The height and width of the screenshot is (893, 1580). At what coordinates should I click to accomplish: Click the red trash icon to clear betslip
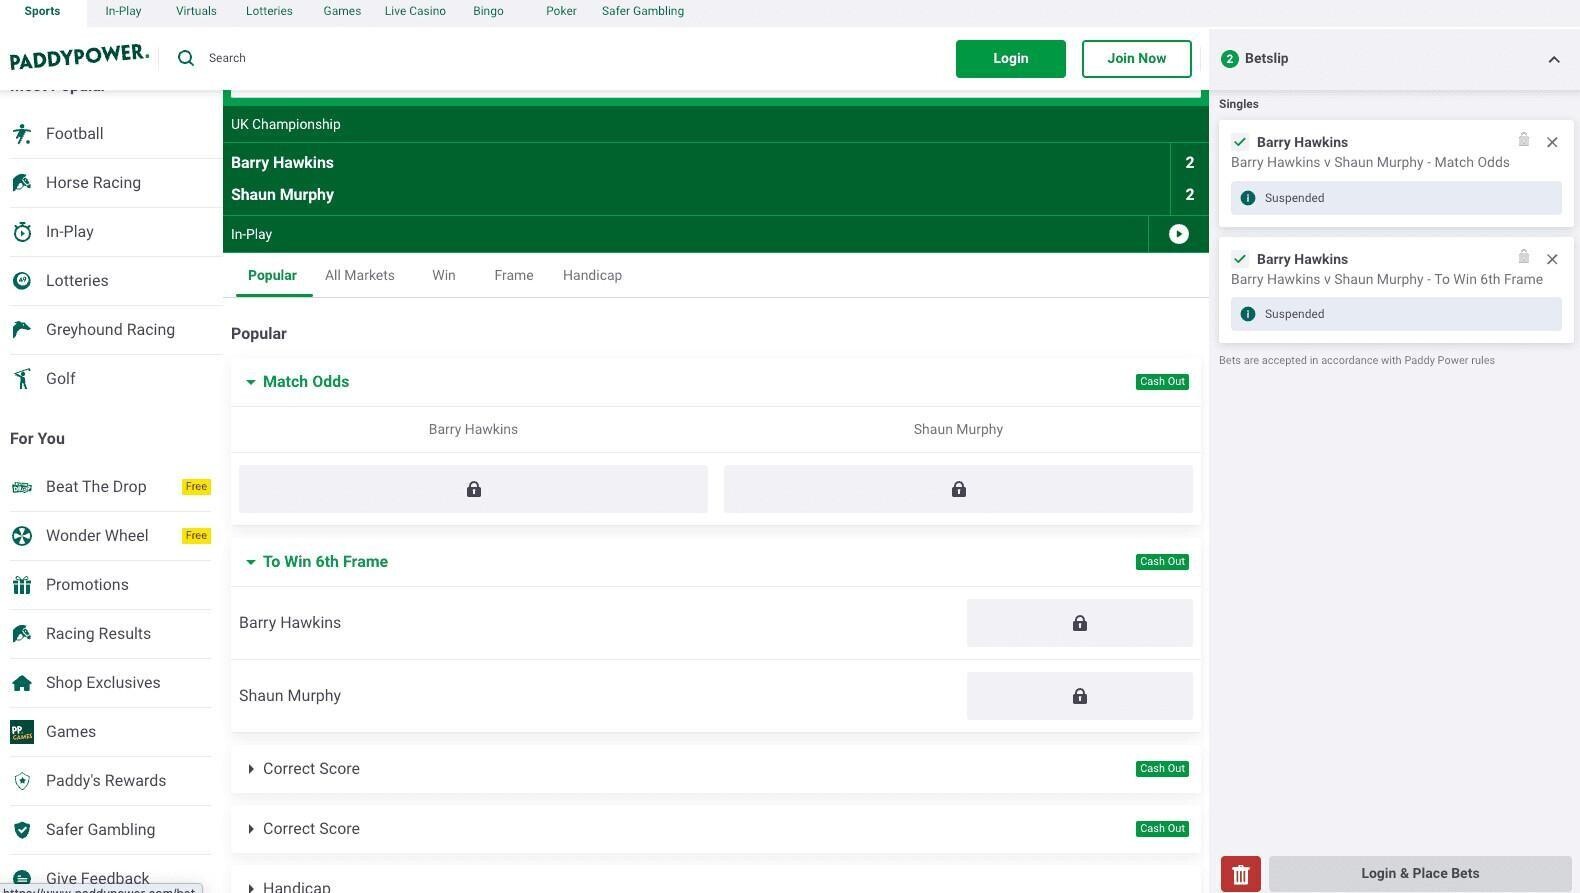[x=1241, y=874]
